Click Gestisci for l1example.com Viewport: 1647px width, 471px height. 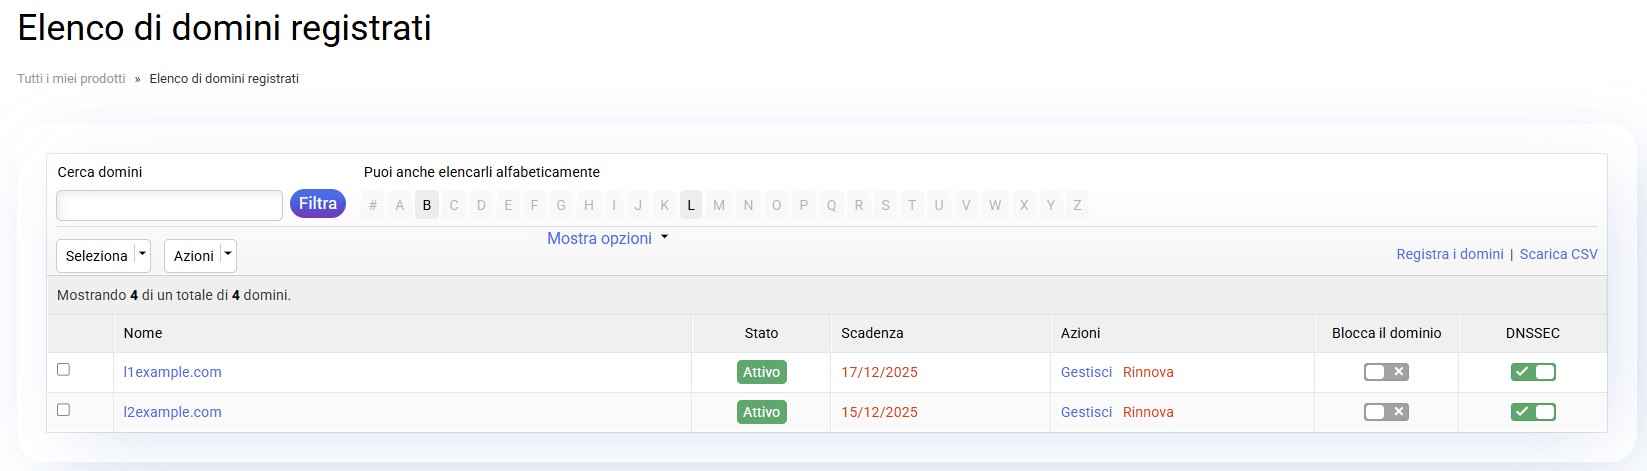[x=1086, y=372]
